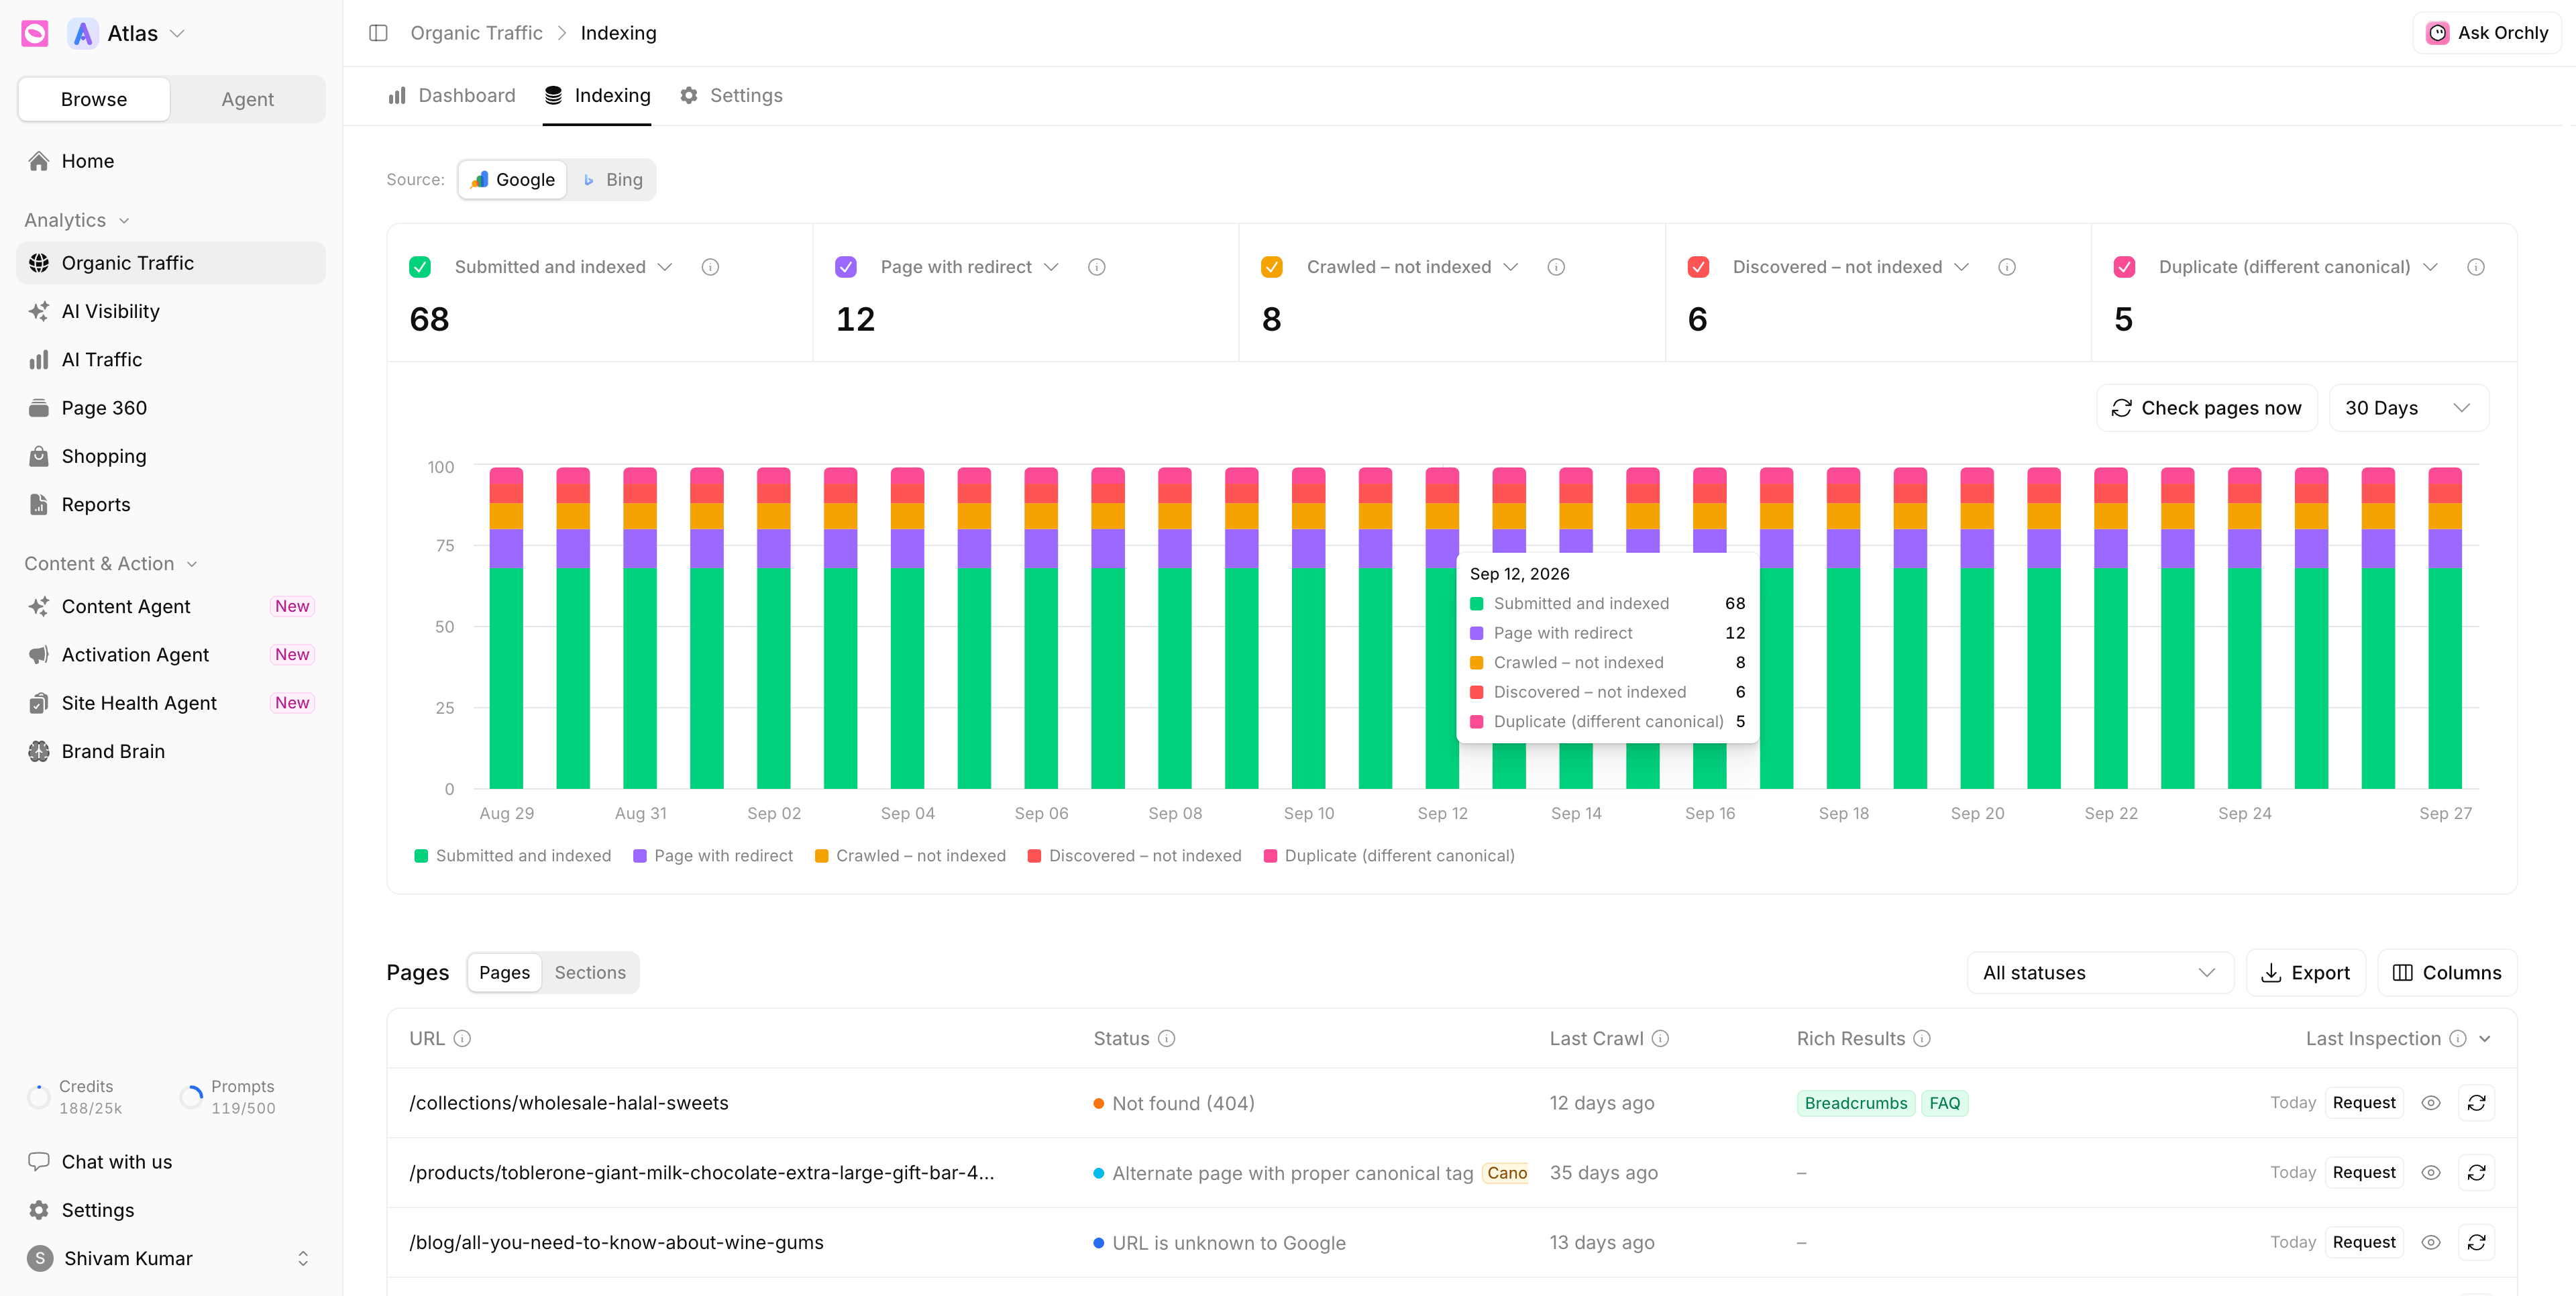This screenshot has height=1296, width=2576.
Task: Open Page 360 in the sidebar
Action: click(x=171, y=408)
